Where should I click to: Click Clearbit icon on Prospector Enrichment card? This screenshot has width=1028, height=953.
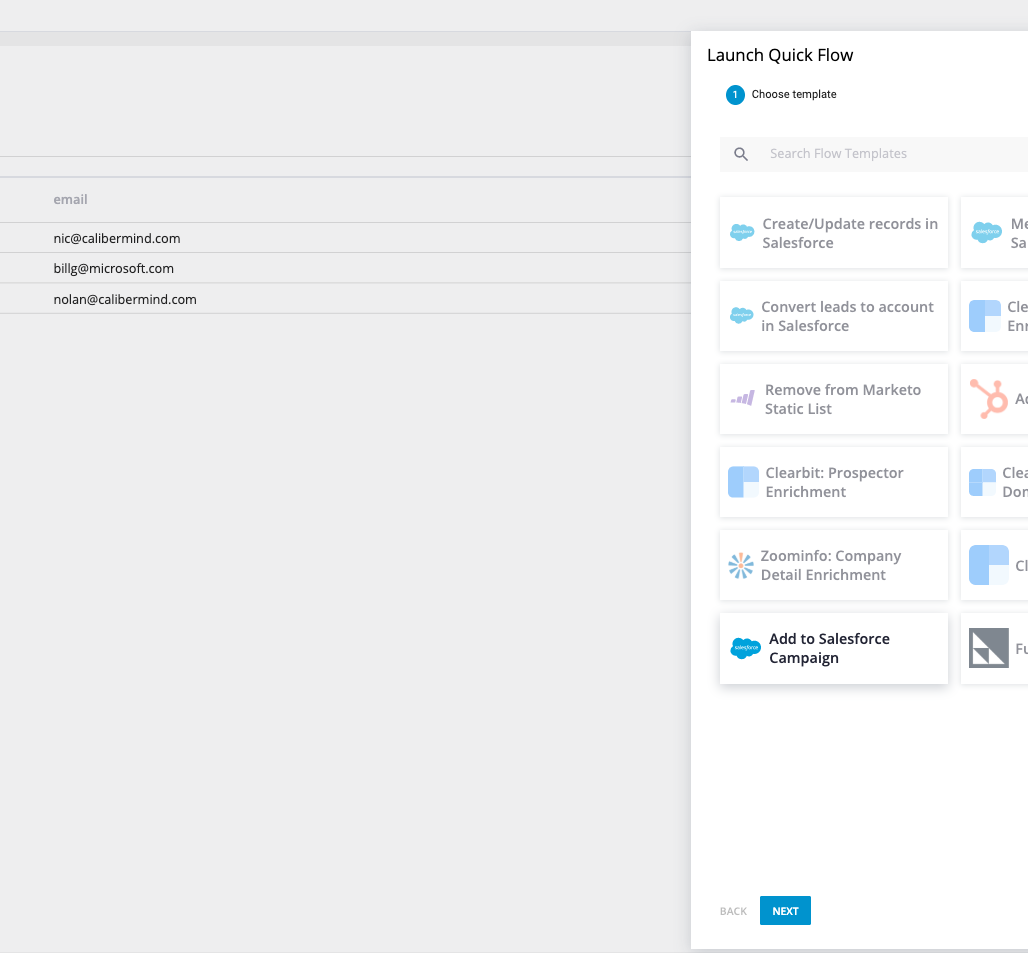743,482
